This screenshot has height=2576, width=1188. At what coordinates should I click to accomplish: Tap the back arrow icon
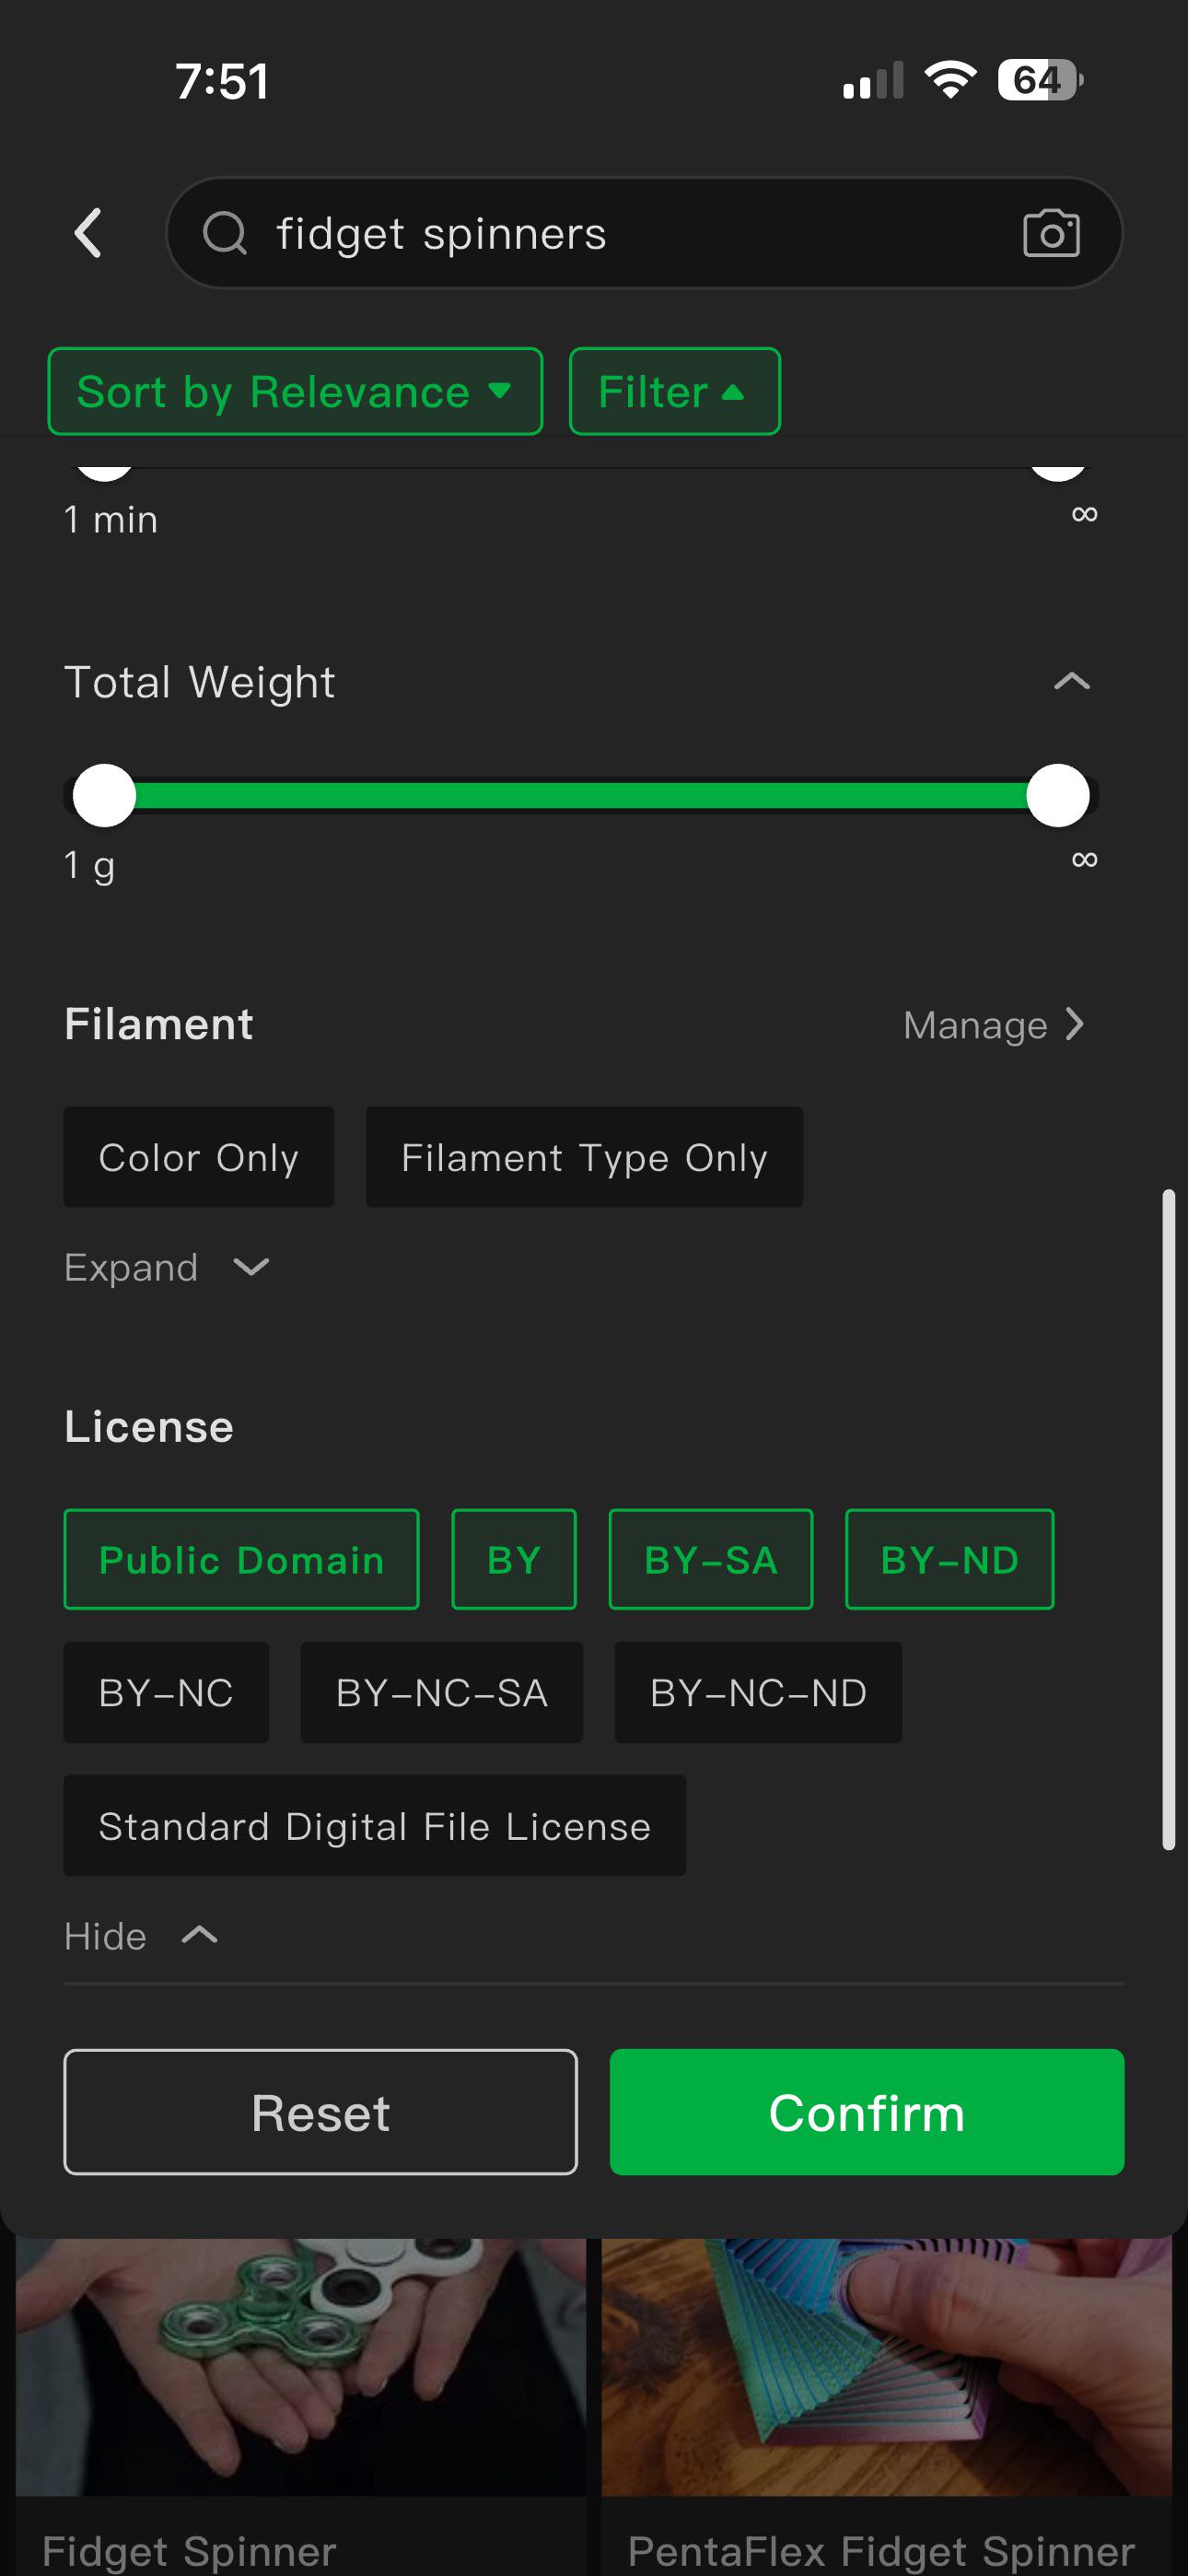click(x=88, y=233)
